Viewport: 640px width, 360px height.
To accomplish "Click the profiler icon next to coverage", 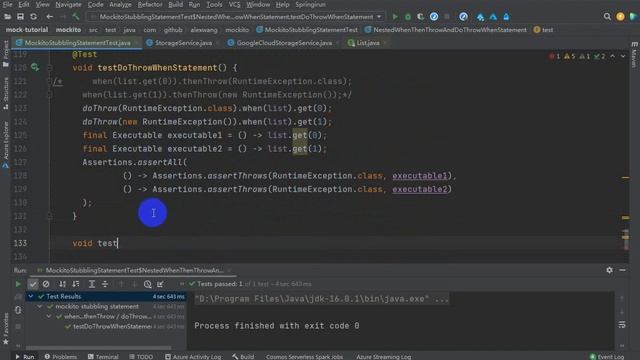I will (x=434, y=17).
